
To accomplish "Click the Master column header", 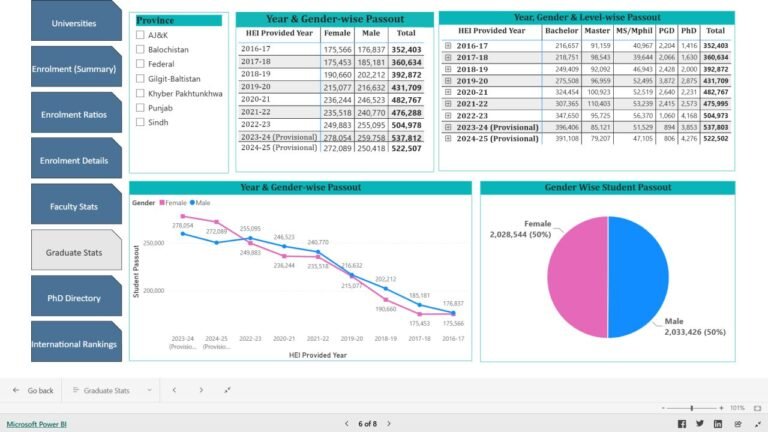I will pos(597,30).
